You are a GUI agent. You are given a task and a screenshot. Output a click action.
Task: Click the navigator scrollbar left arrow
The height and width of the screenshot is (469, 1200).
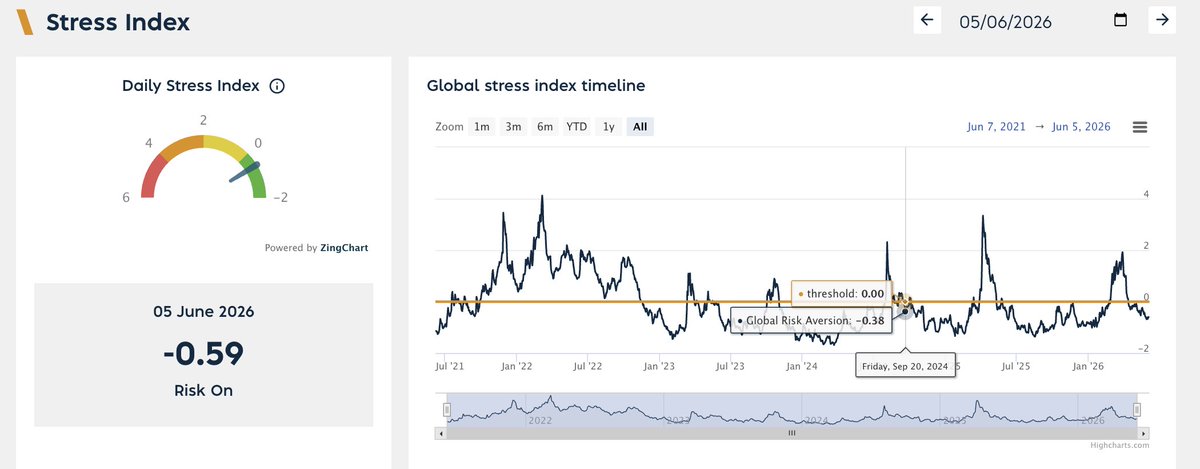click(x=442, y=434)
